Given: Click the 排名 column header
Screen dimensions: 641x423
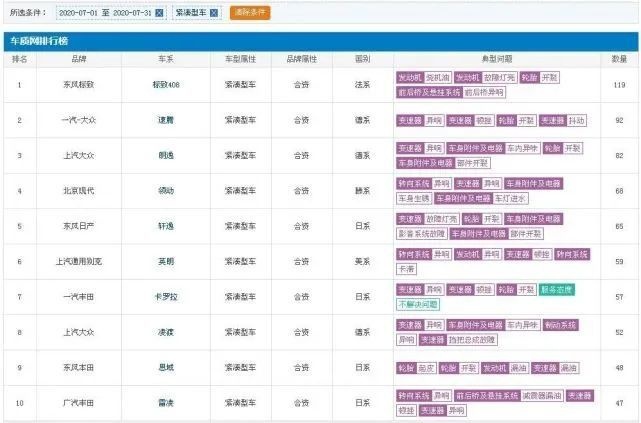Looking at the screenshot, I should pyautogui.click(x=19, y=59).
